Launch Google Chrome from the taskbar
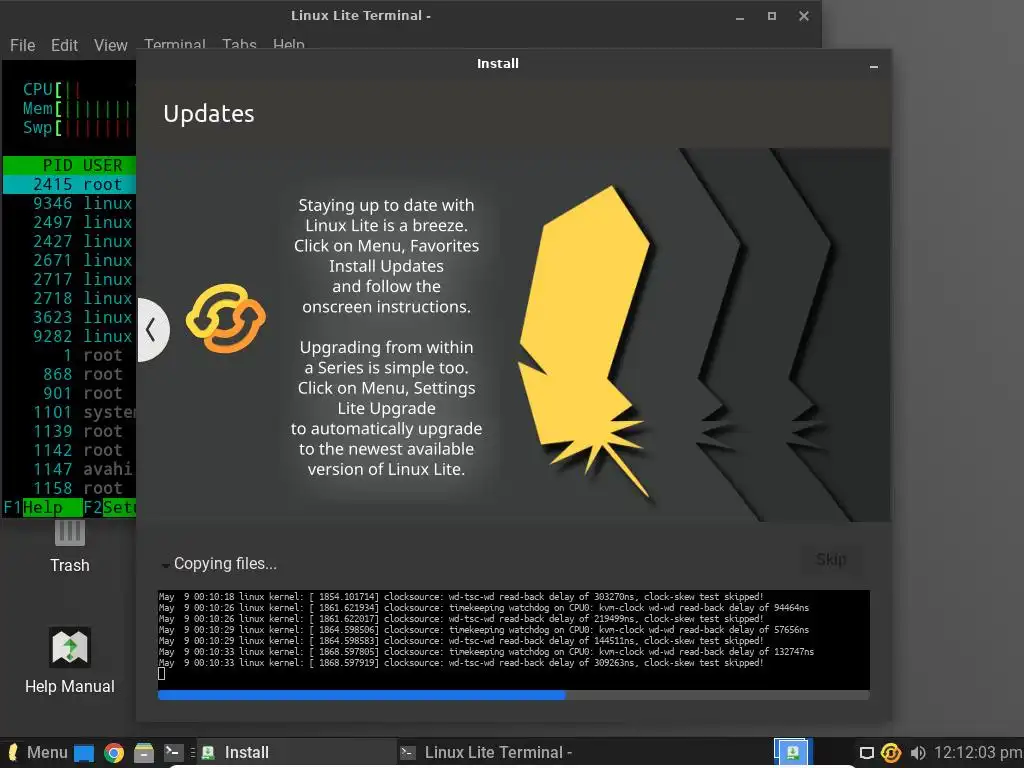1024x768 pixels. point(114,753)
